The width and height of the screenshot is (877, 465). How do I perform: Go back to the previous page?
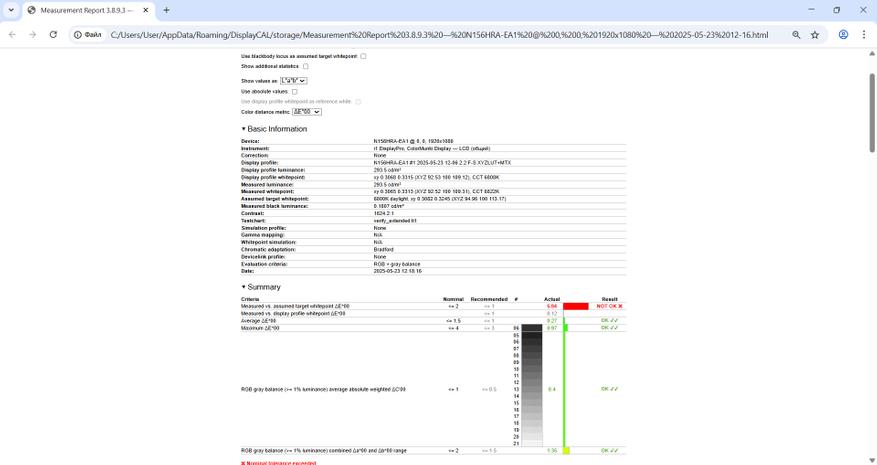12,35
